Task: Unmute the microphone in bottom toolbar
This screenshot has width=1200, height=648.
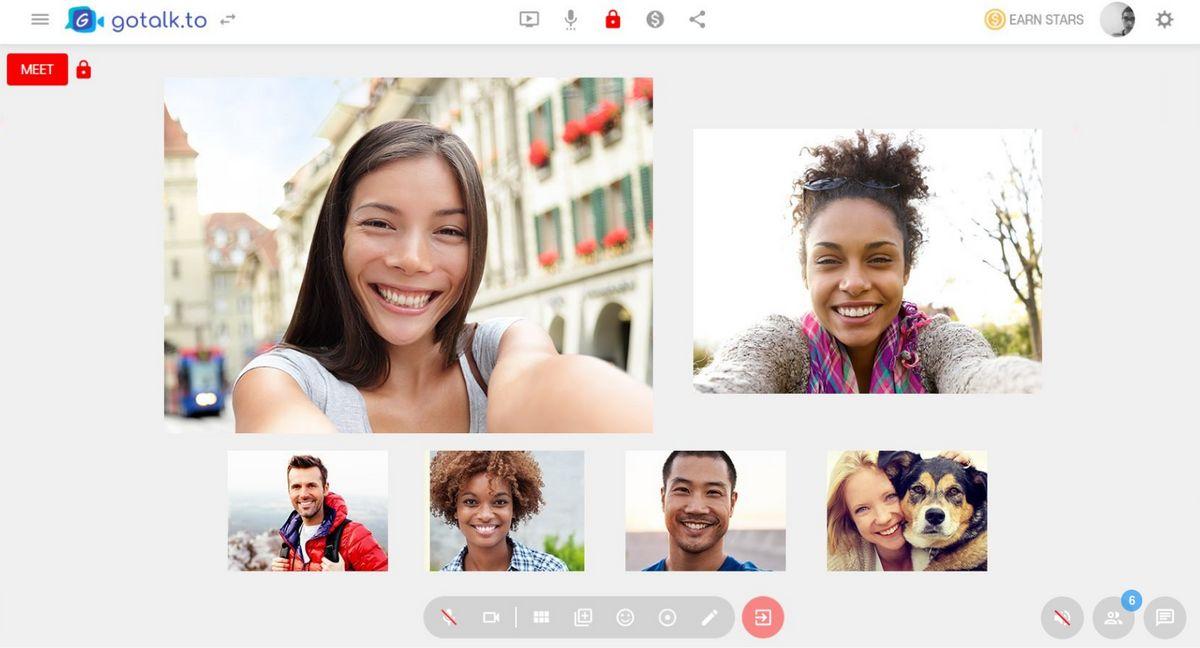Action: [449, 617]
